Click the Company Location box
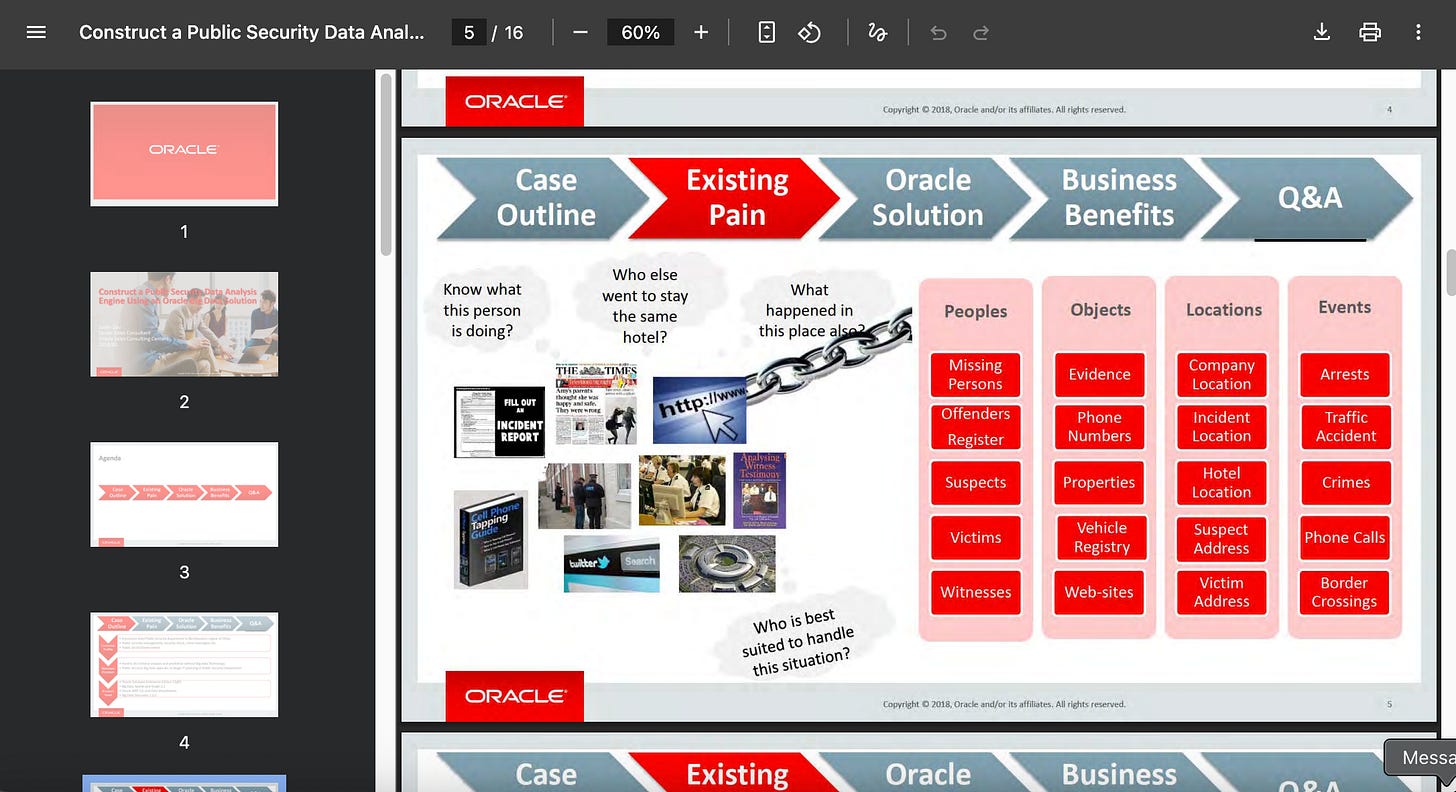Viewport: 1456px width, 792px height. (x=1221, y=375)
